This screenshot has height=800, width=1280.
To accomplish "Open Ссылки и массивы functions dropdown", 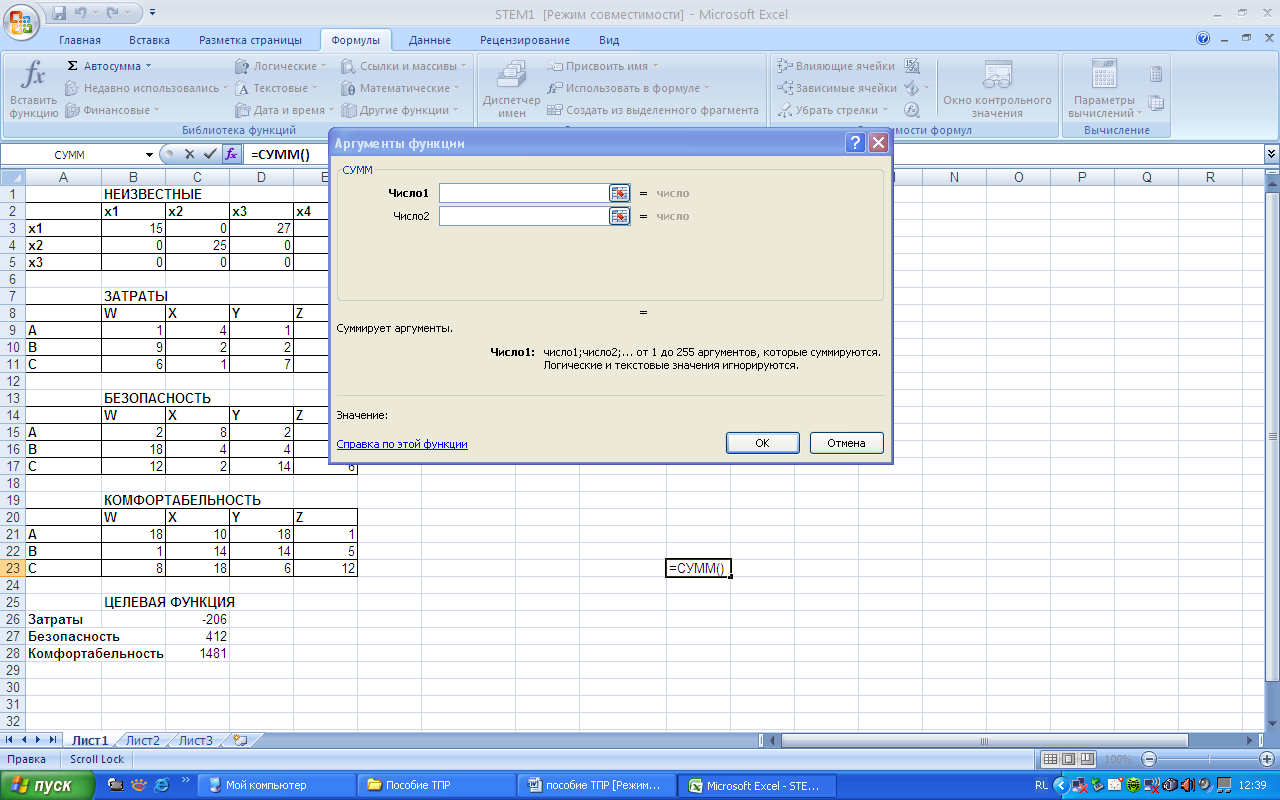I will [404, 66].
